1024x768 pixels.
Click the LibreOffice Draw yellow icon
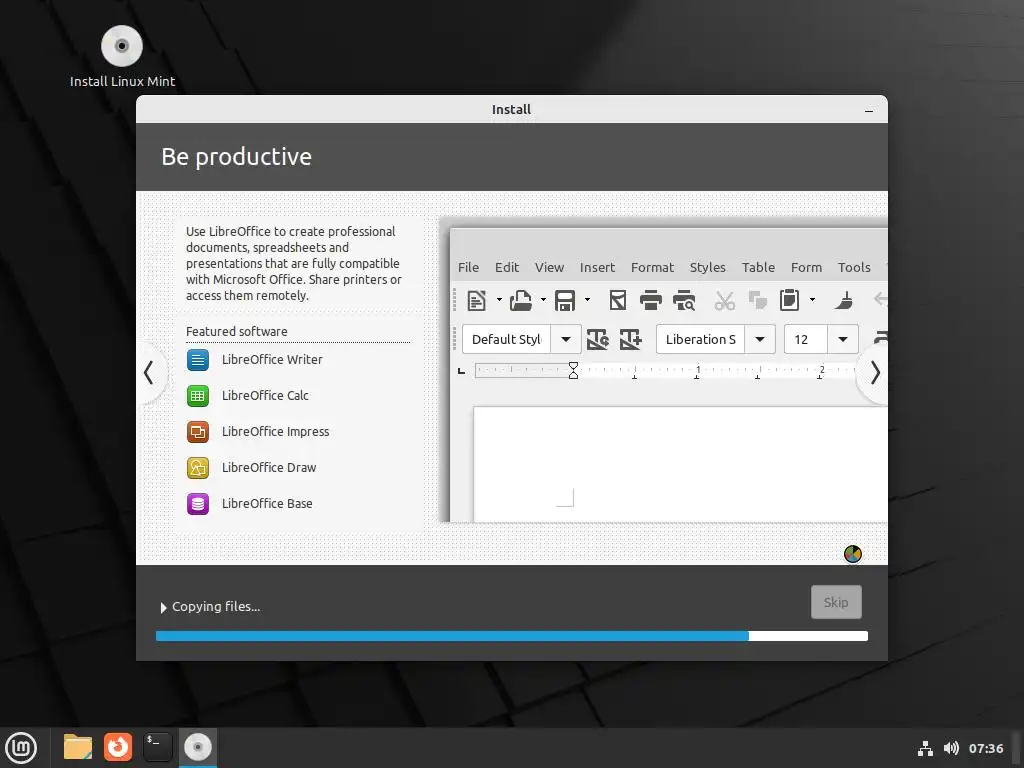(x=198, y=468)
